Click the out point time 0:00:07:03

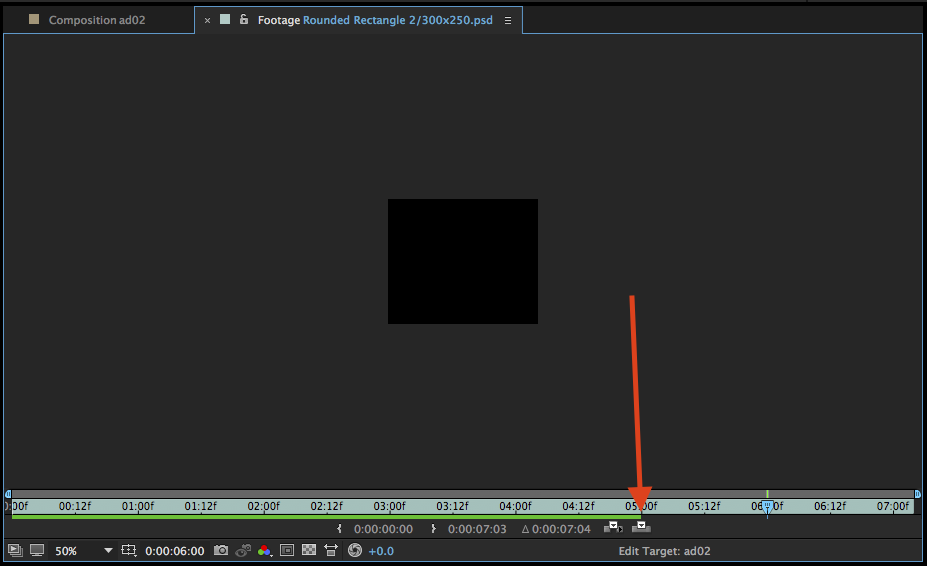477,529
